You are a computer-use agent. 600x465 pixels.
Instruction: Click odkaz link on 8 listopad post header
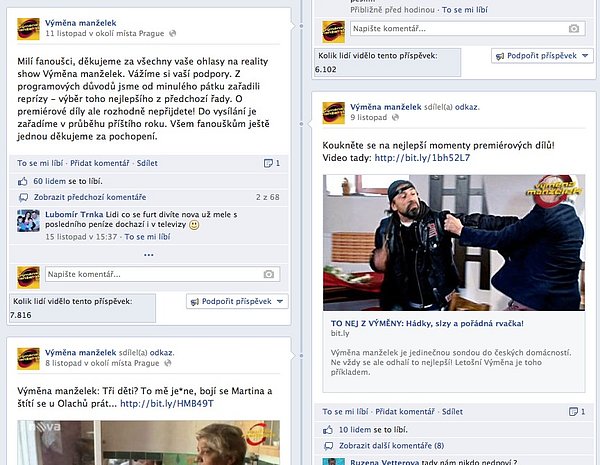[162, 353]
